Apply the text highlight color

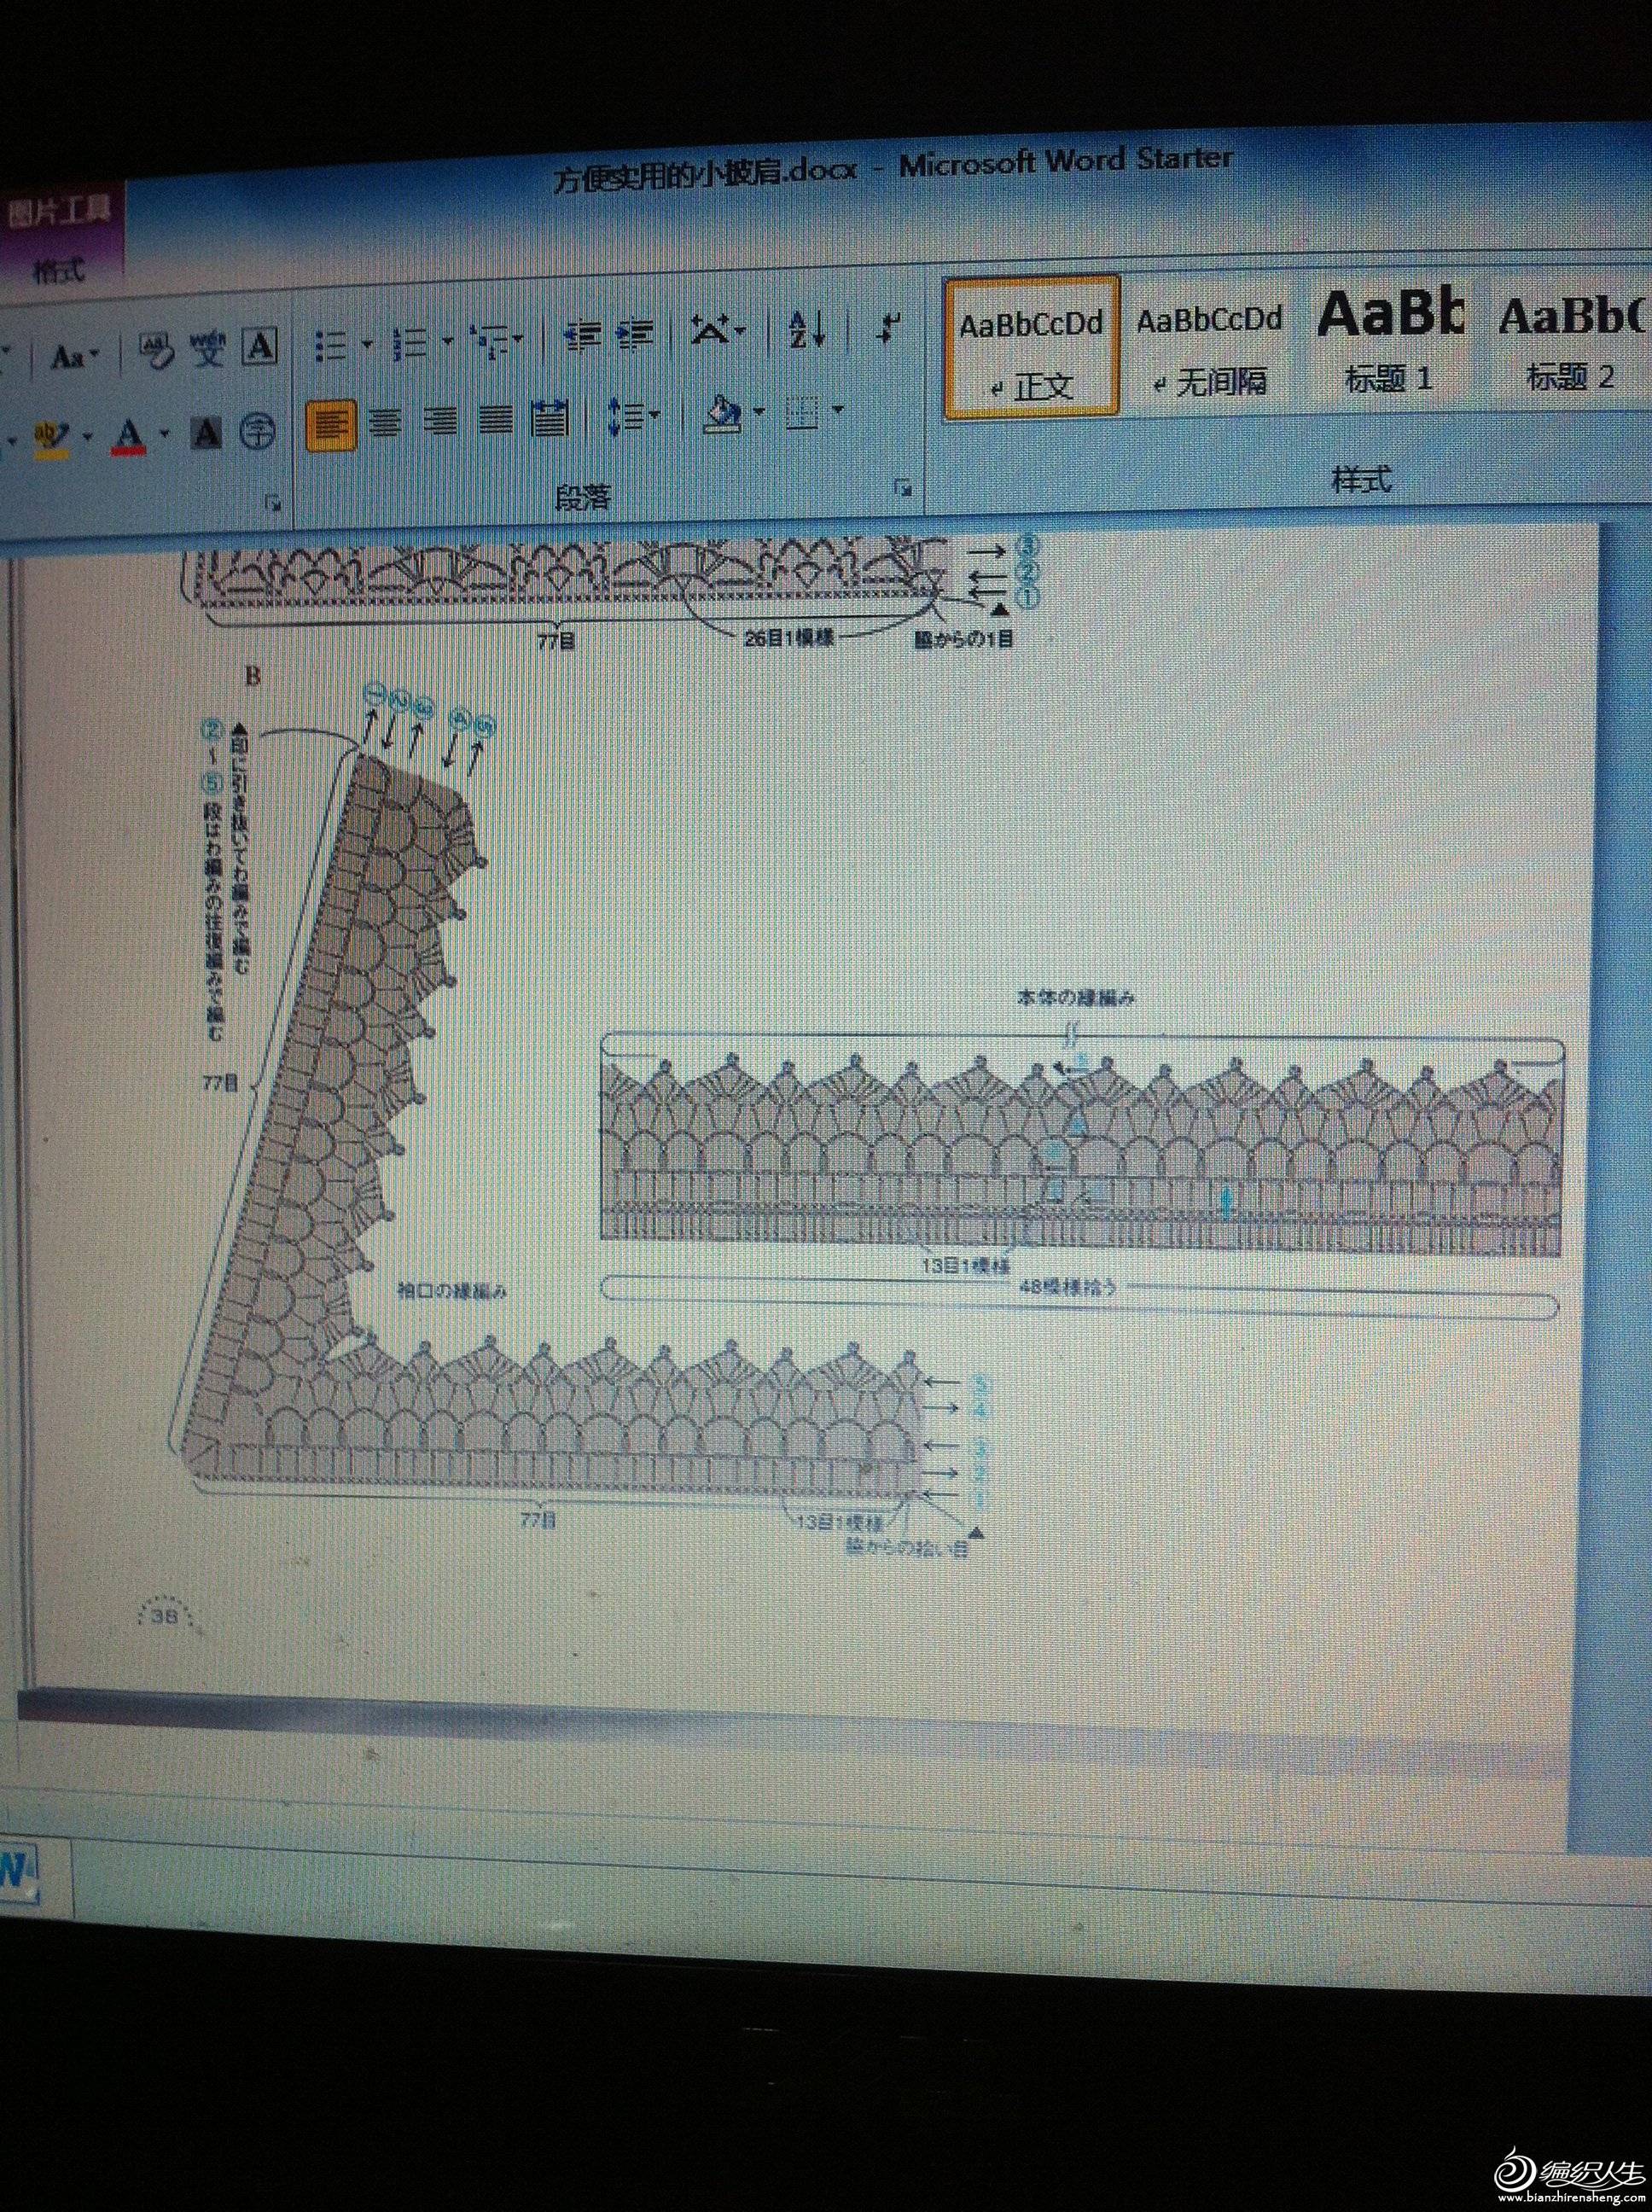53,439
